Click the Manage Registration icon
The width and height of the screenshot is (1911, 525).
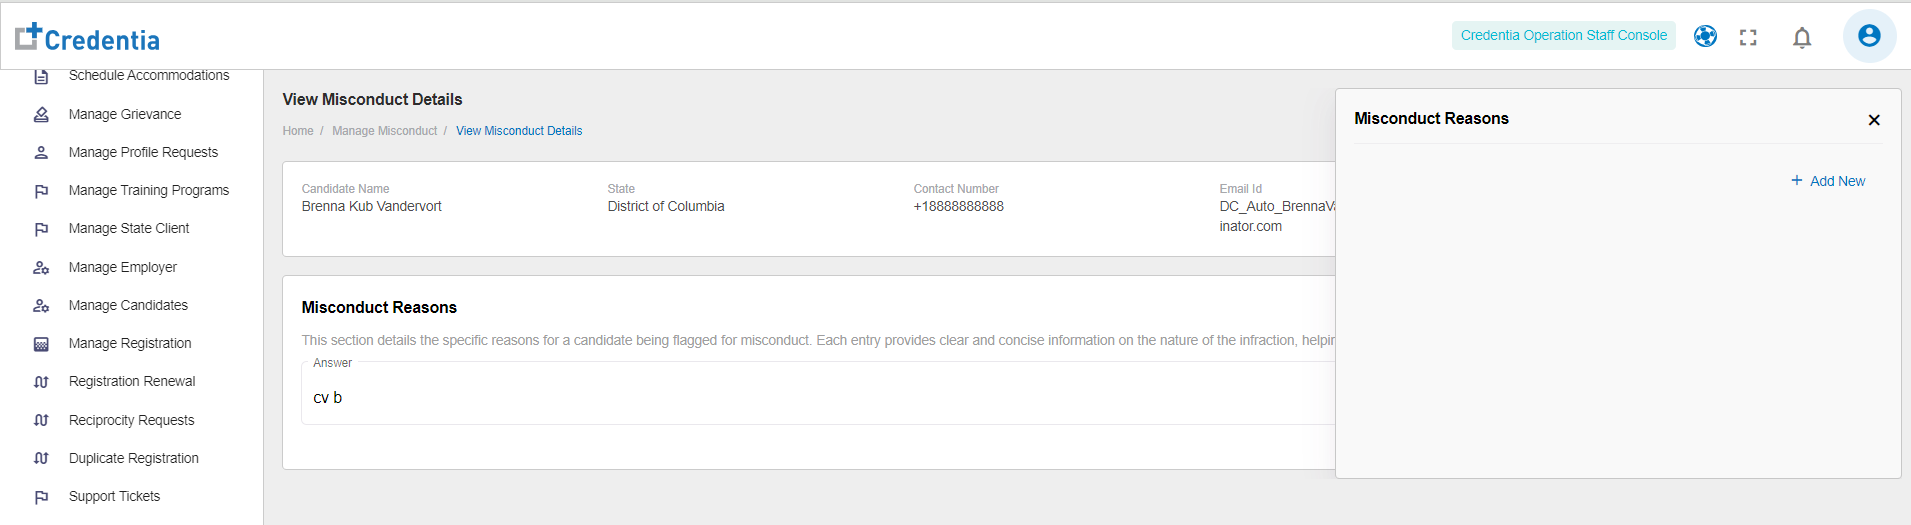[x=41, y=344]
